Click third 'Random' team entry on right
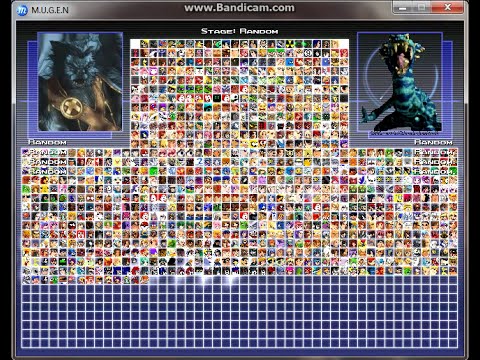 pos(434,171)
